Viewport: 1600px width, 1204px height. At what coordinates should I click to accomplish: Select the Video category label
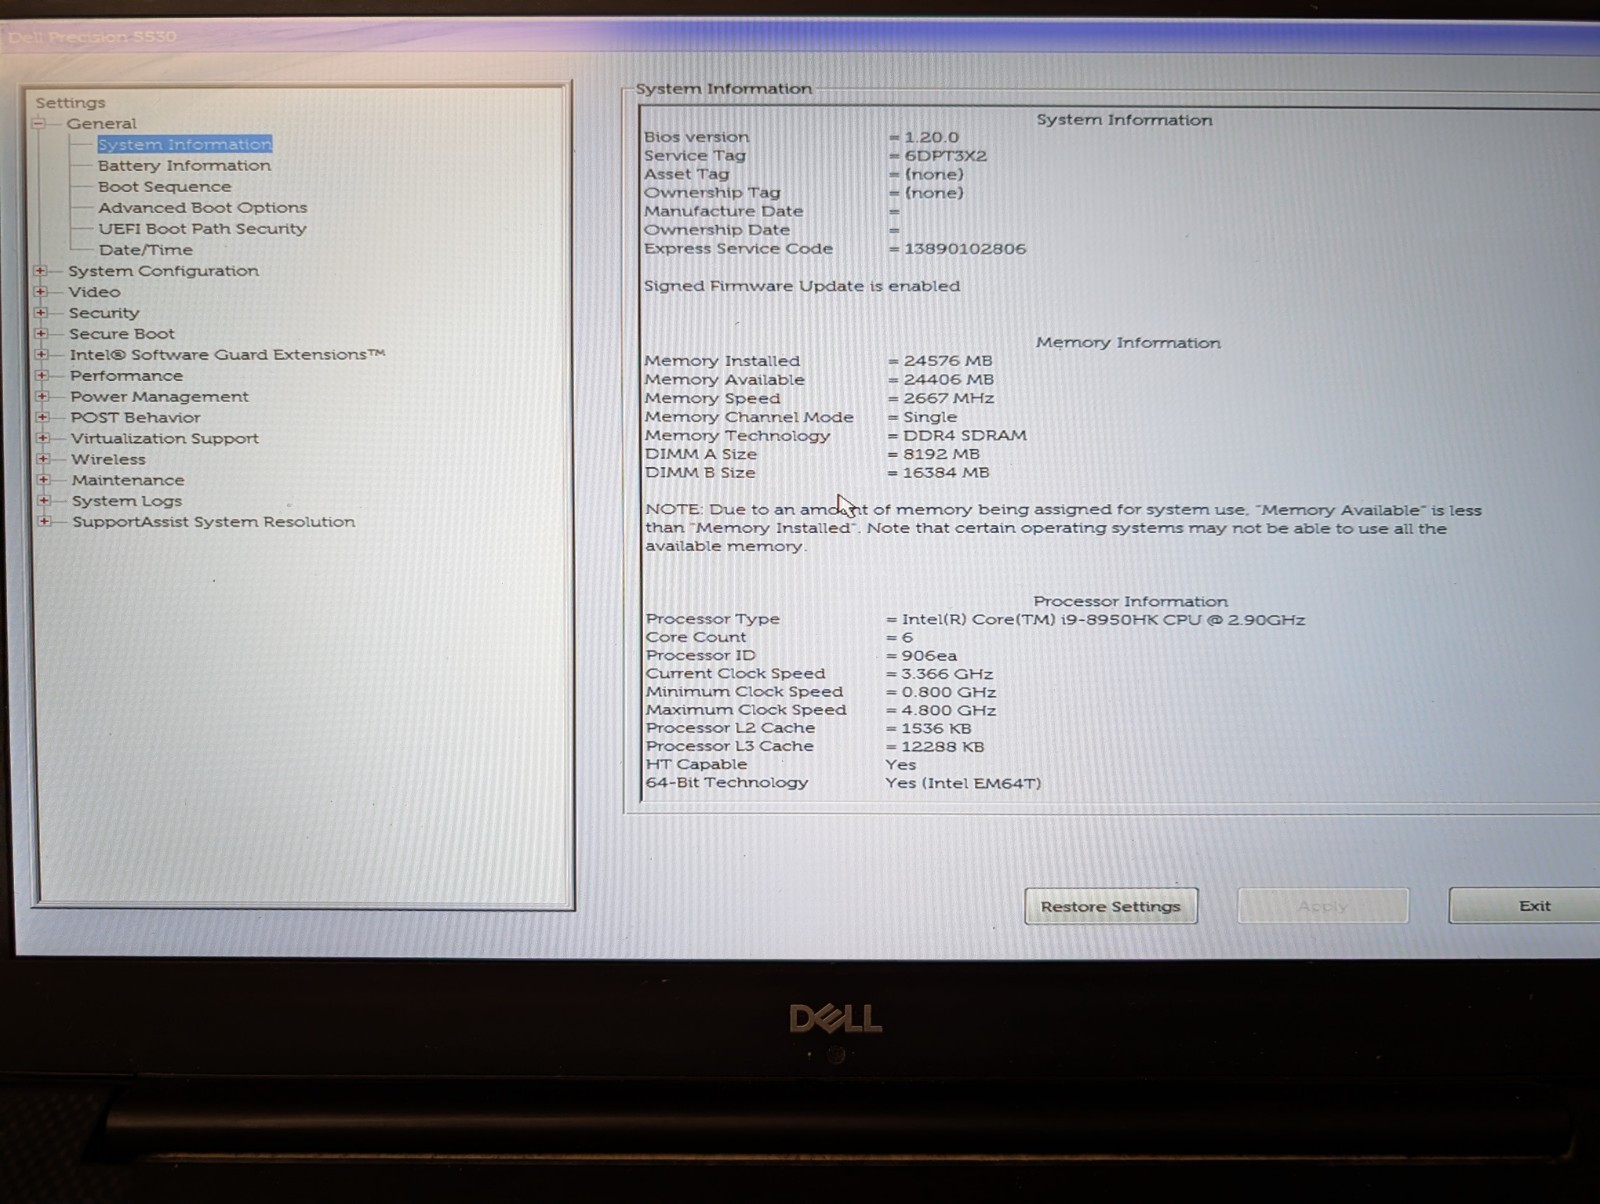point(94,292)
